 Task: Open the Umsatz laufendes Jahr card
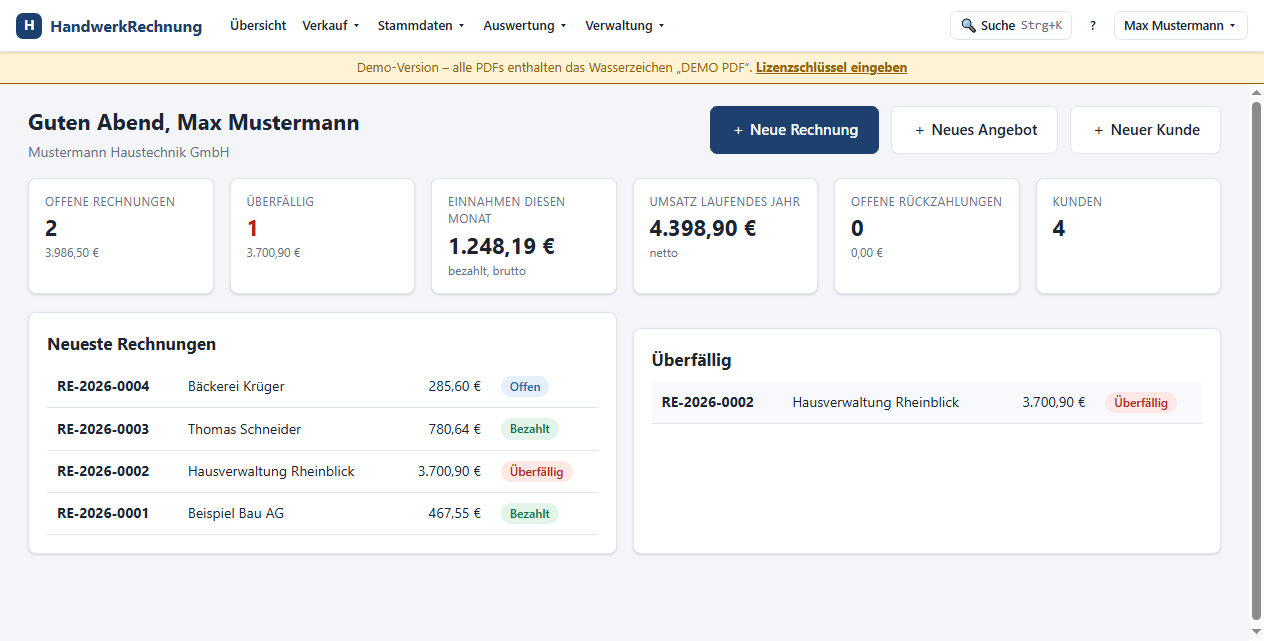pos(726,236)
